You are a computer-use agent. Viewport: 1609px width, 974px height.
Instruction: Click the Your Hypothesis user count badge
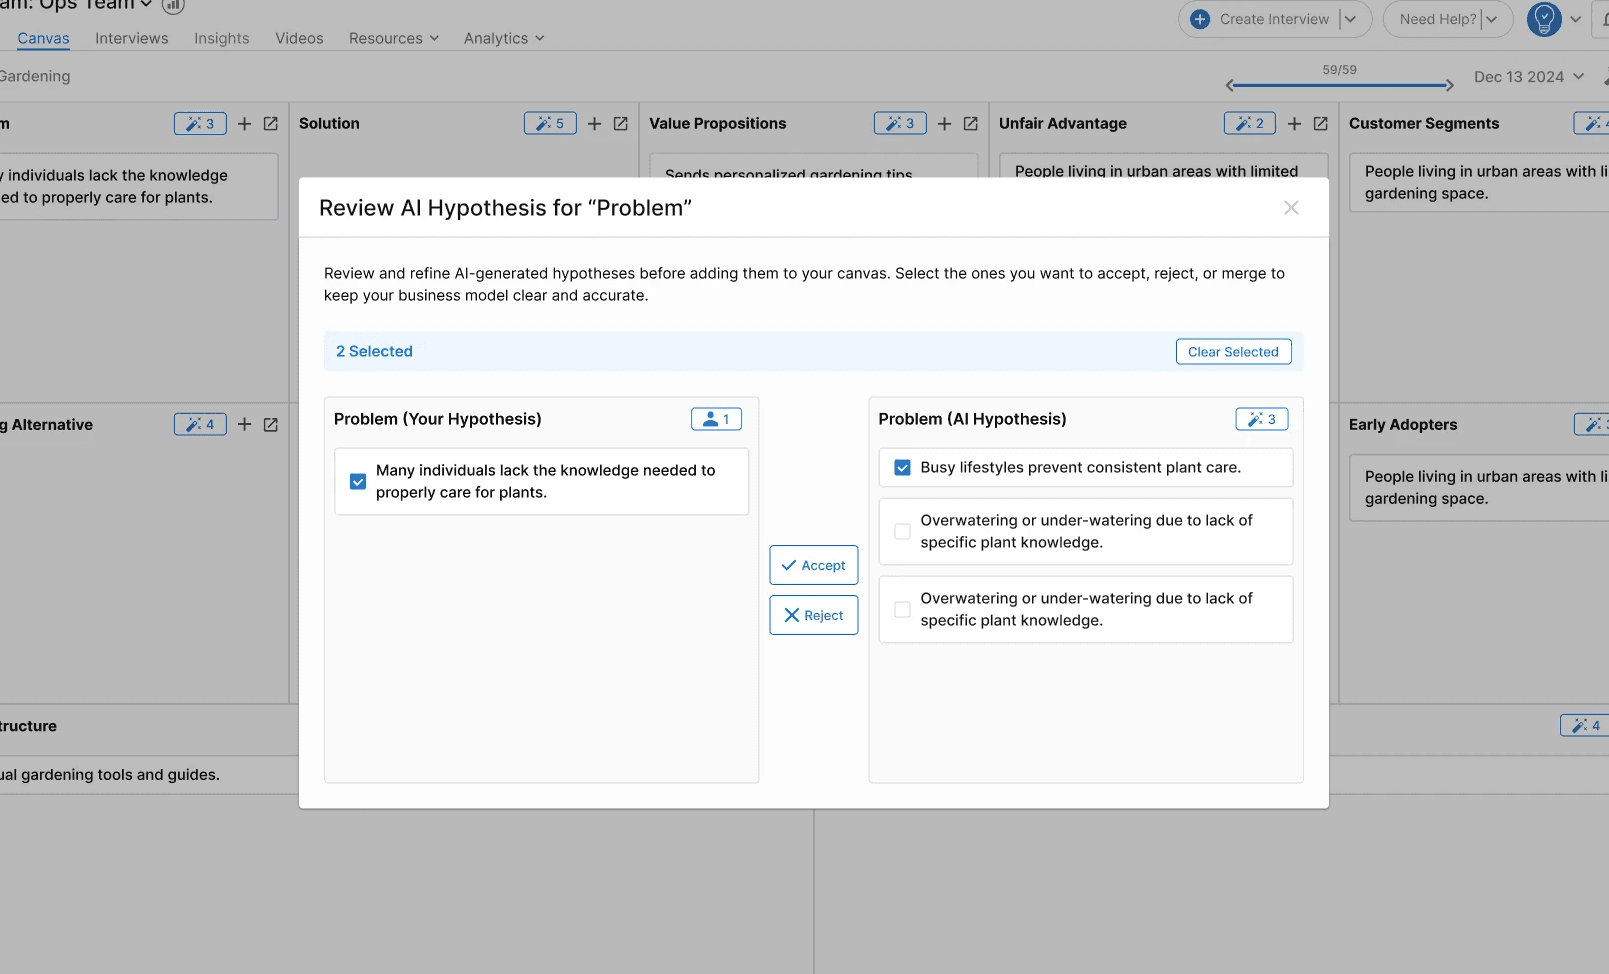coord(716,419)
